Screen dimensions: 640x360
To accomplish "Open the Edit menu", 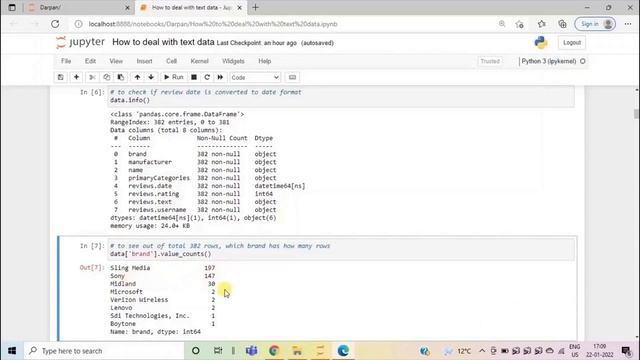I will click(90, 61).
